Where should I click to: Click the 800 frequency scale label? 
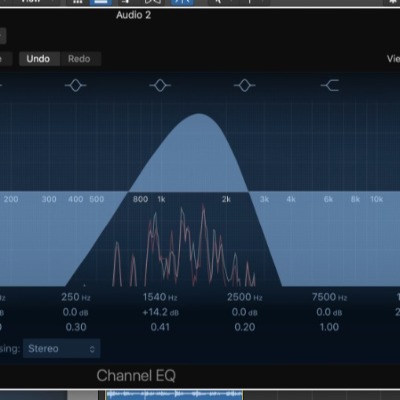pyautogui.click(x=140, y=199)
